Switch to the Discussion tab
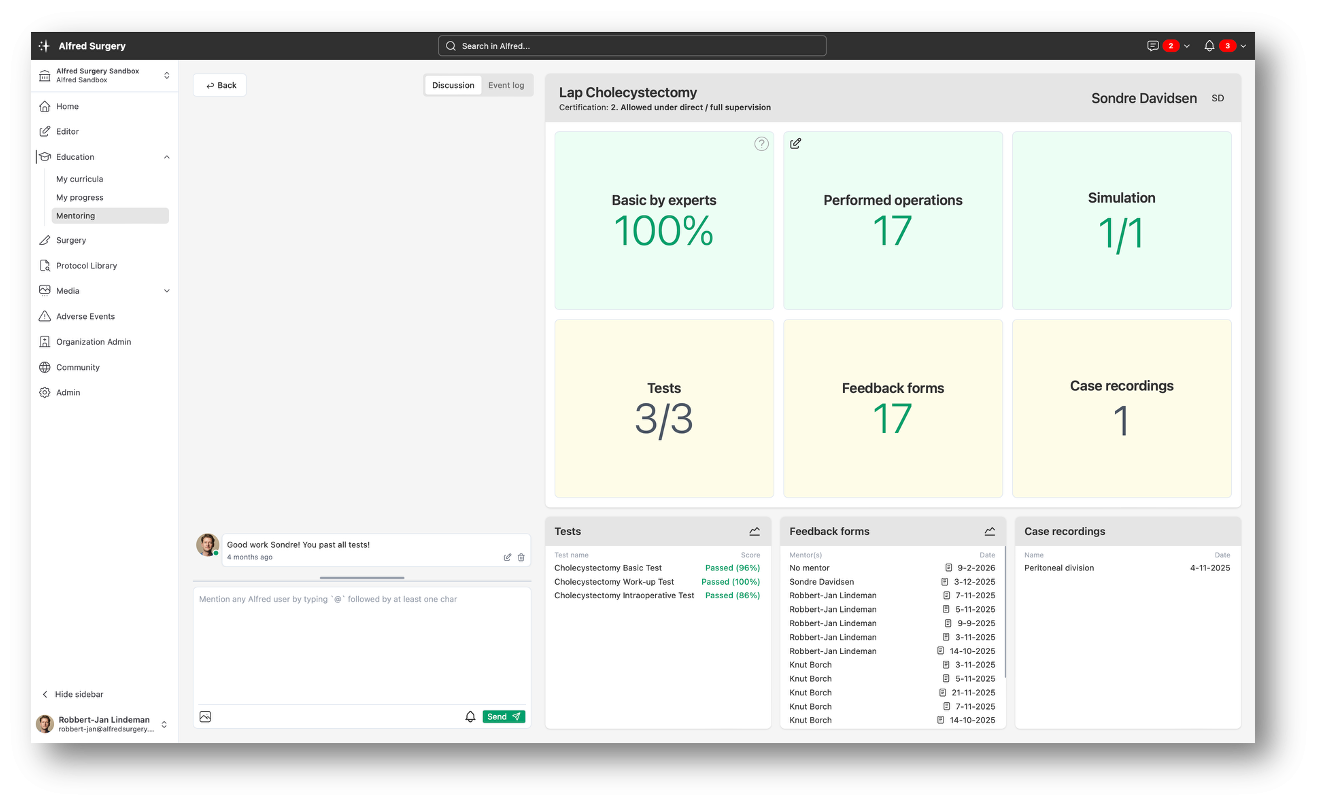This screenshot has height=806, width=1318. click(x=453, y=85)
